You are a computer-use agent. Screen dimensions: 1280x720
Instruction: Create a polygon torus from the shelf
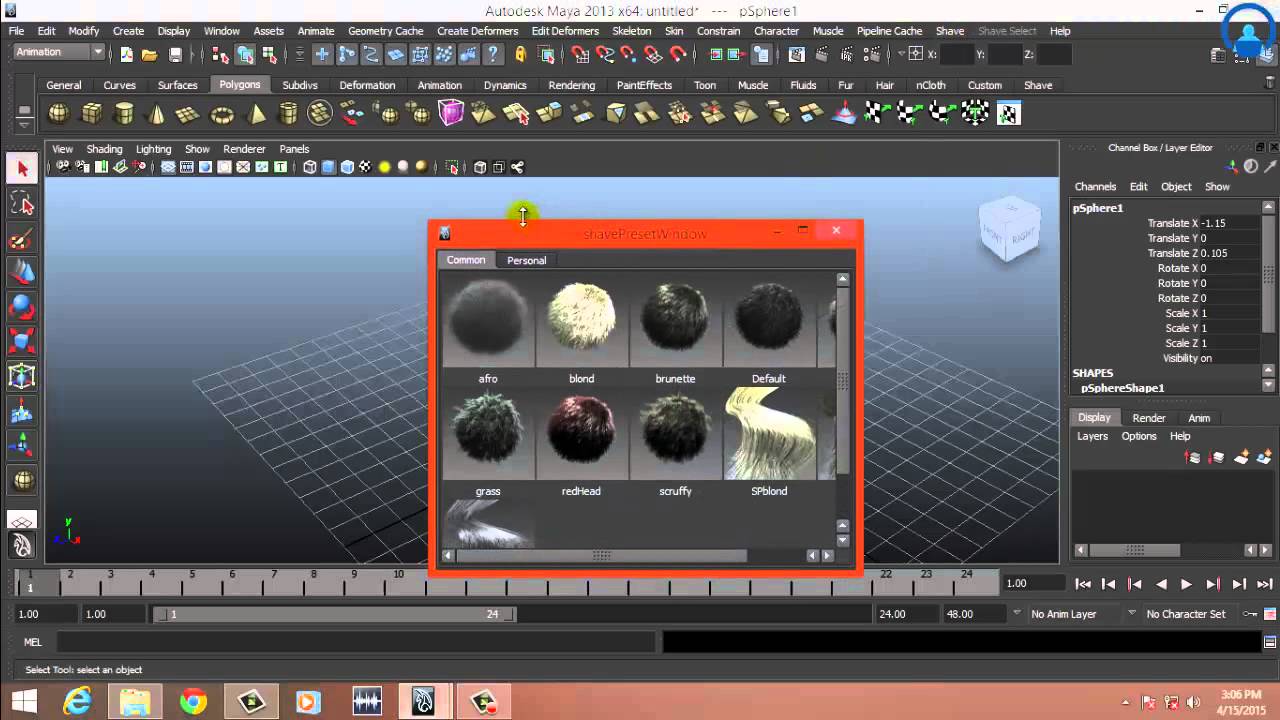click(x=222, y=114)
